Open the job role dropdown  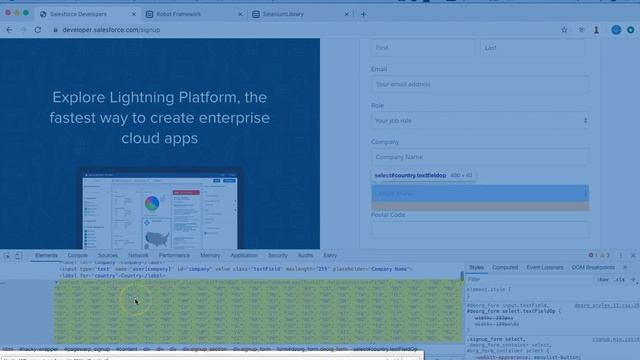click(x=480, y=120)
